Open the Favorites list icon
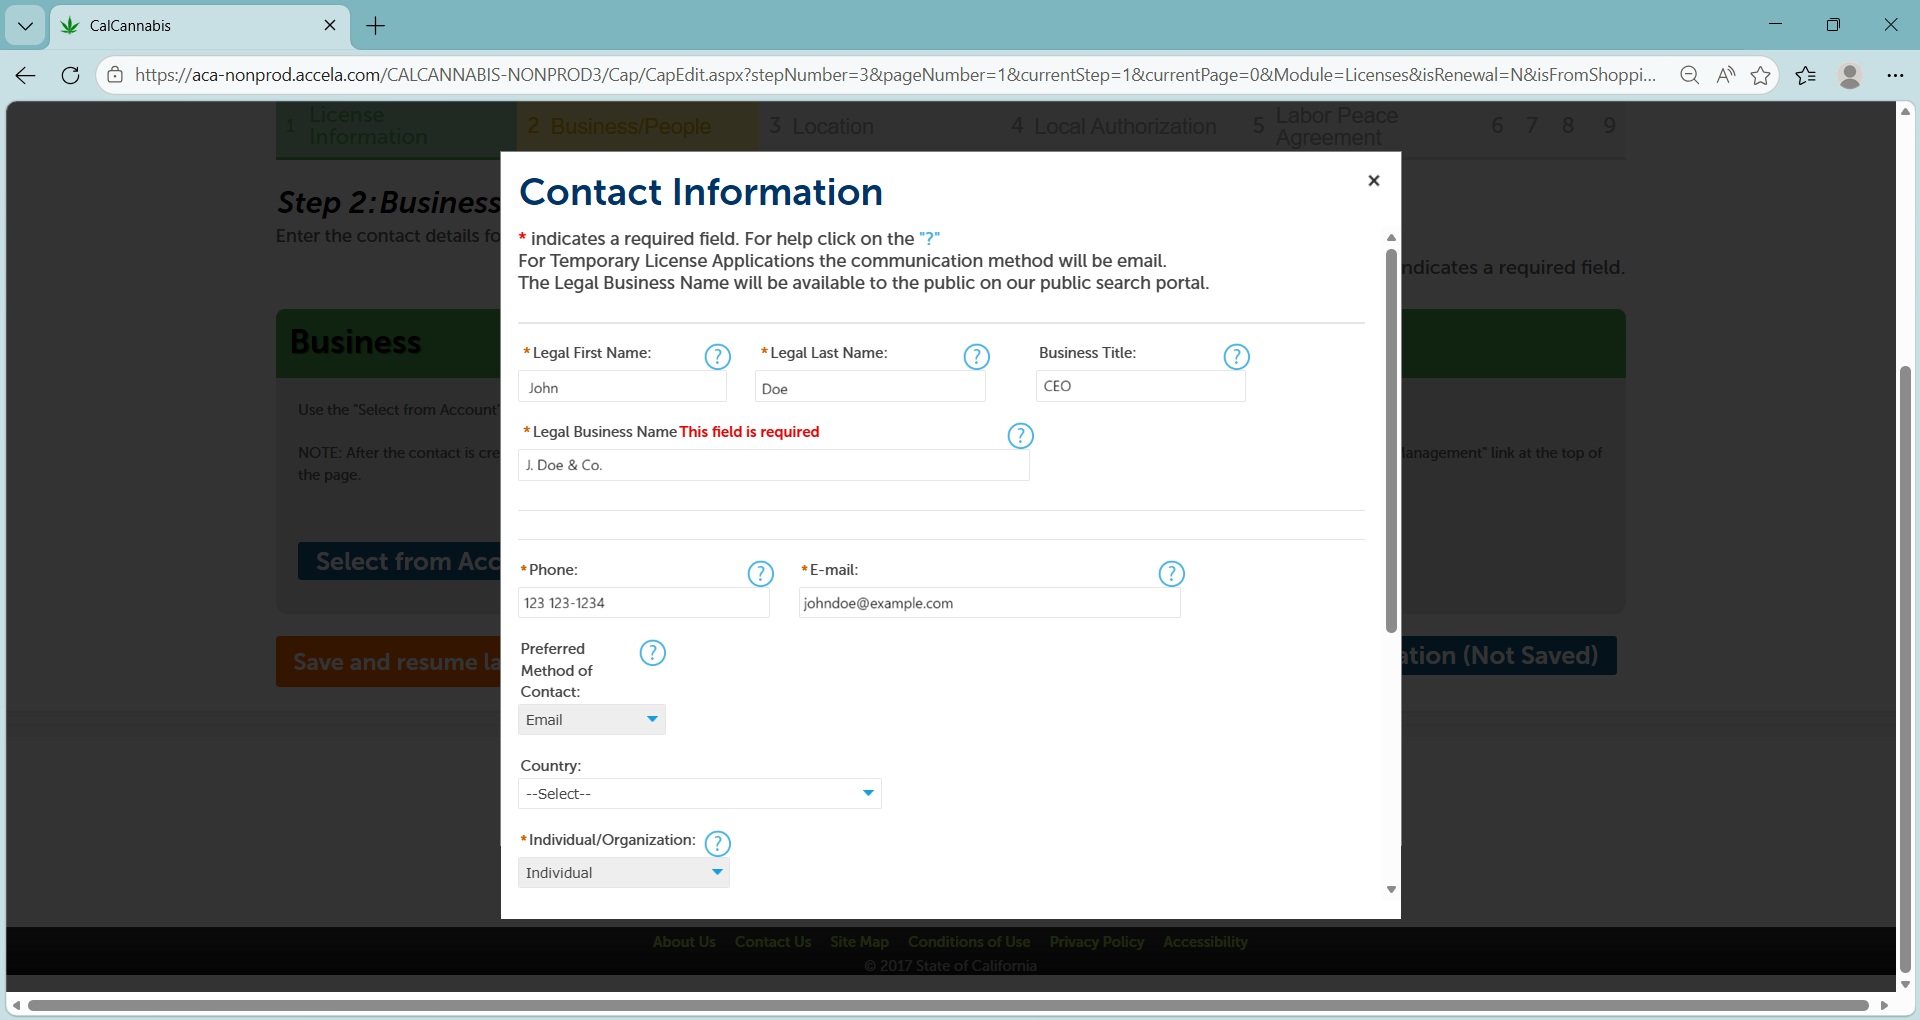 [1806, 75]
